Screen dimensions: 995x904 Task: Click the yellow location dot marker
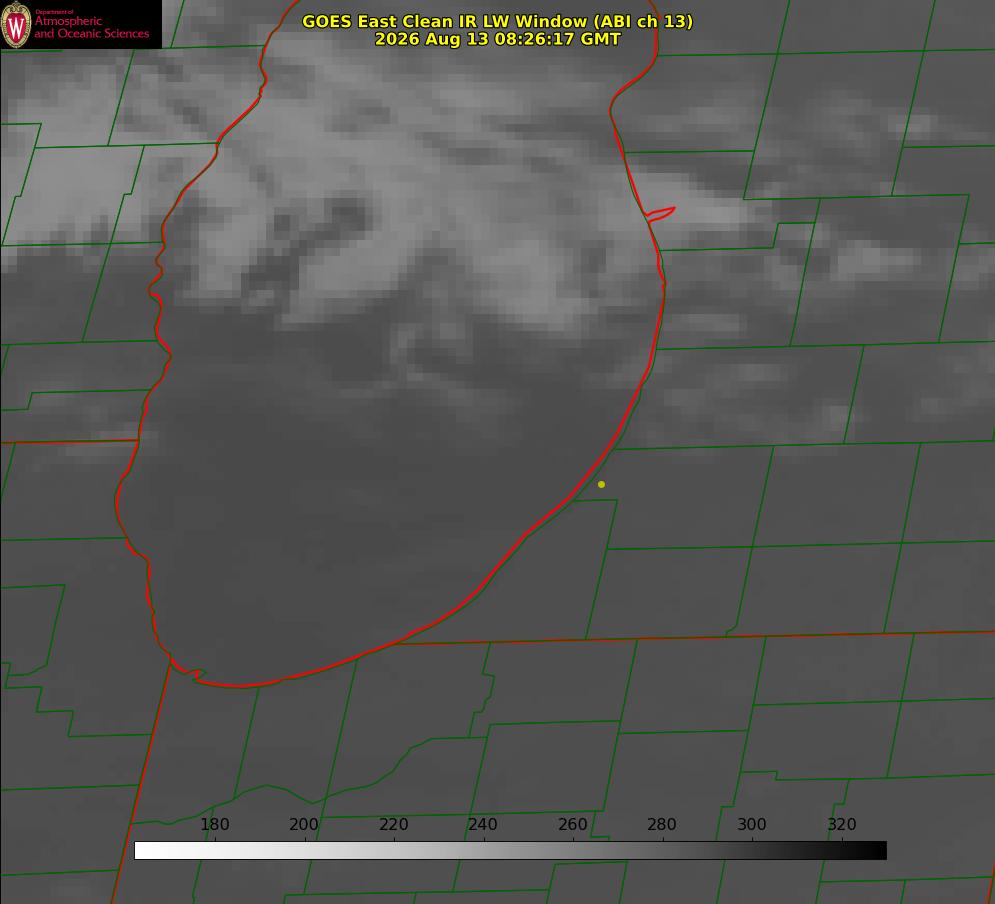click(601, 484)
